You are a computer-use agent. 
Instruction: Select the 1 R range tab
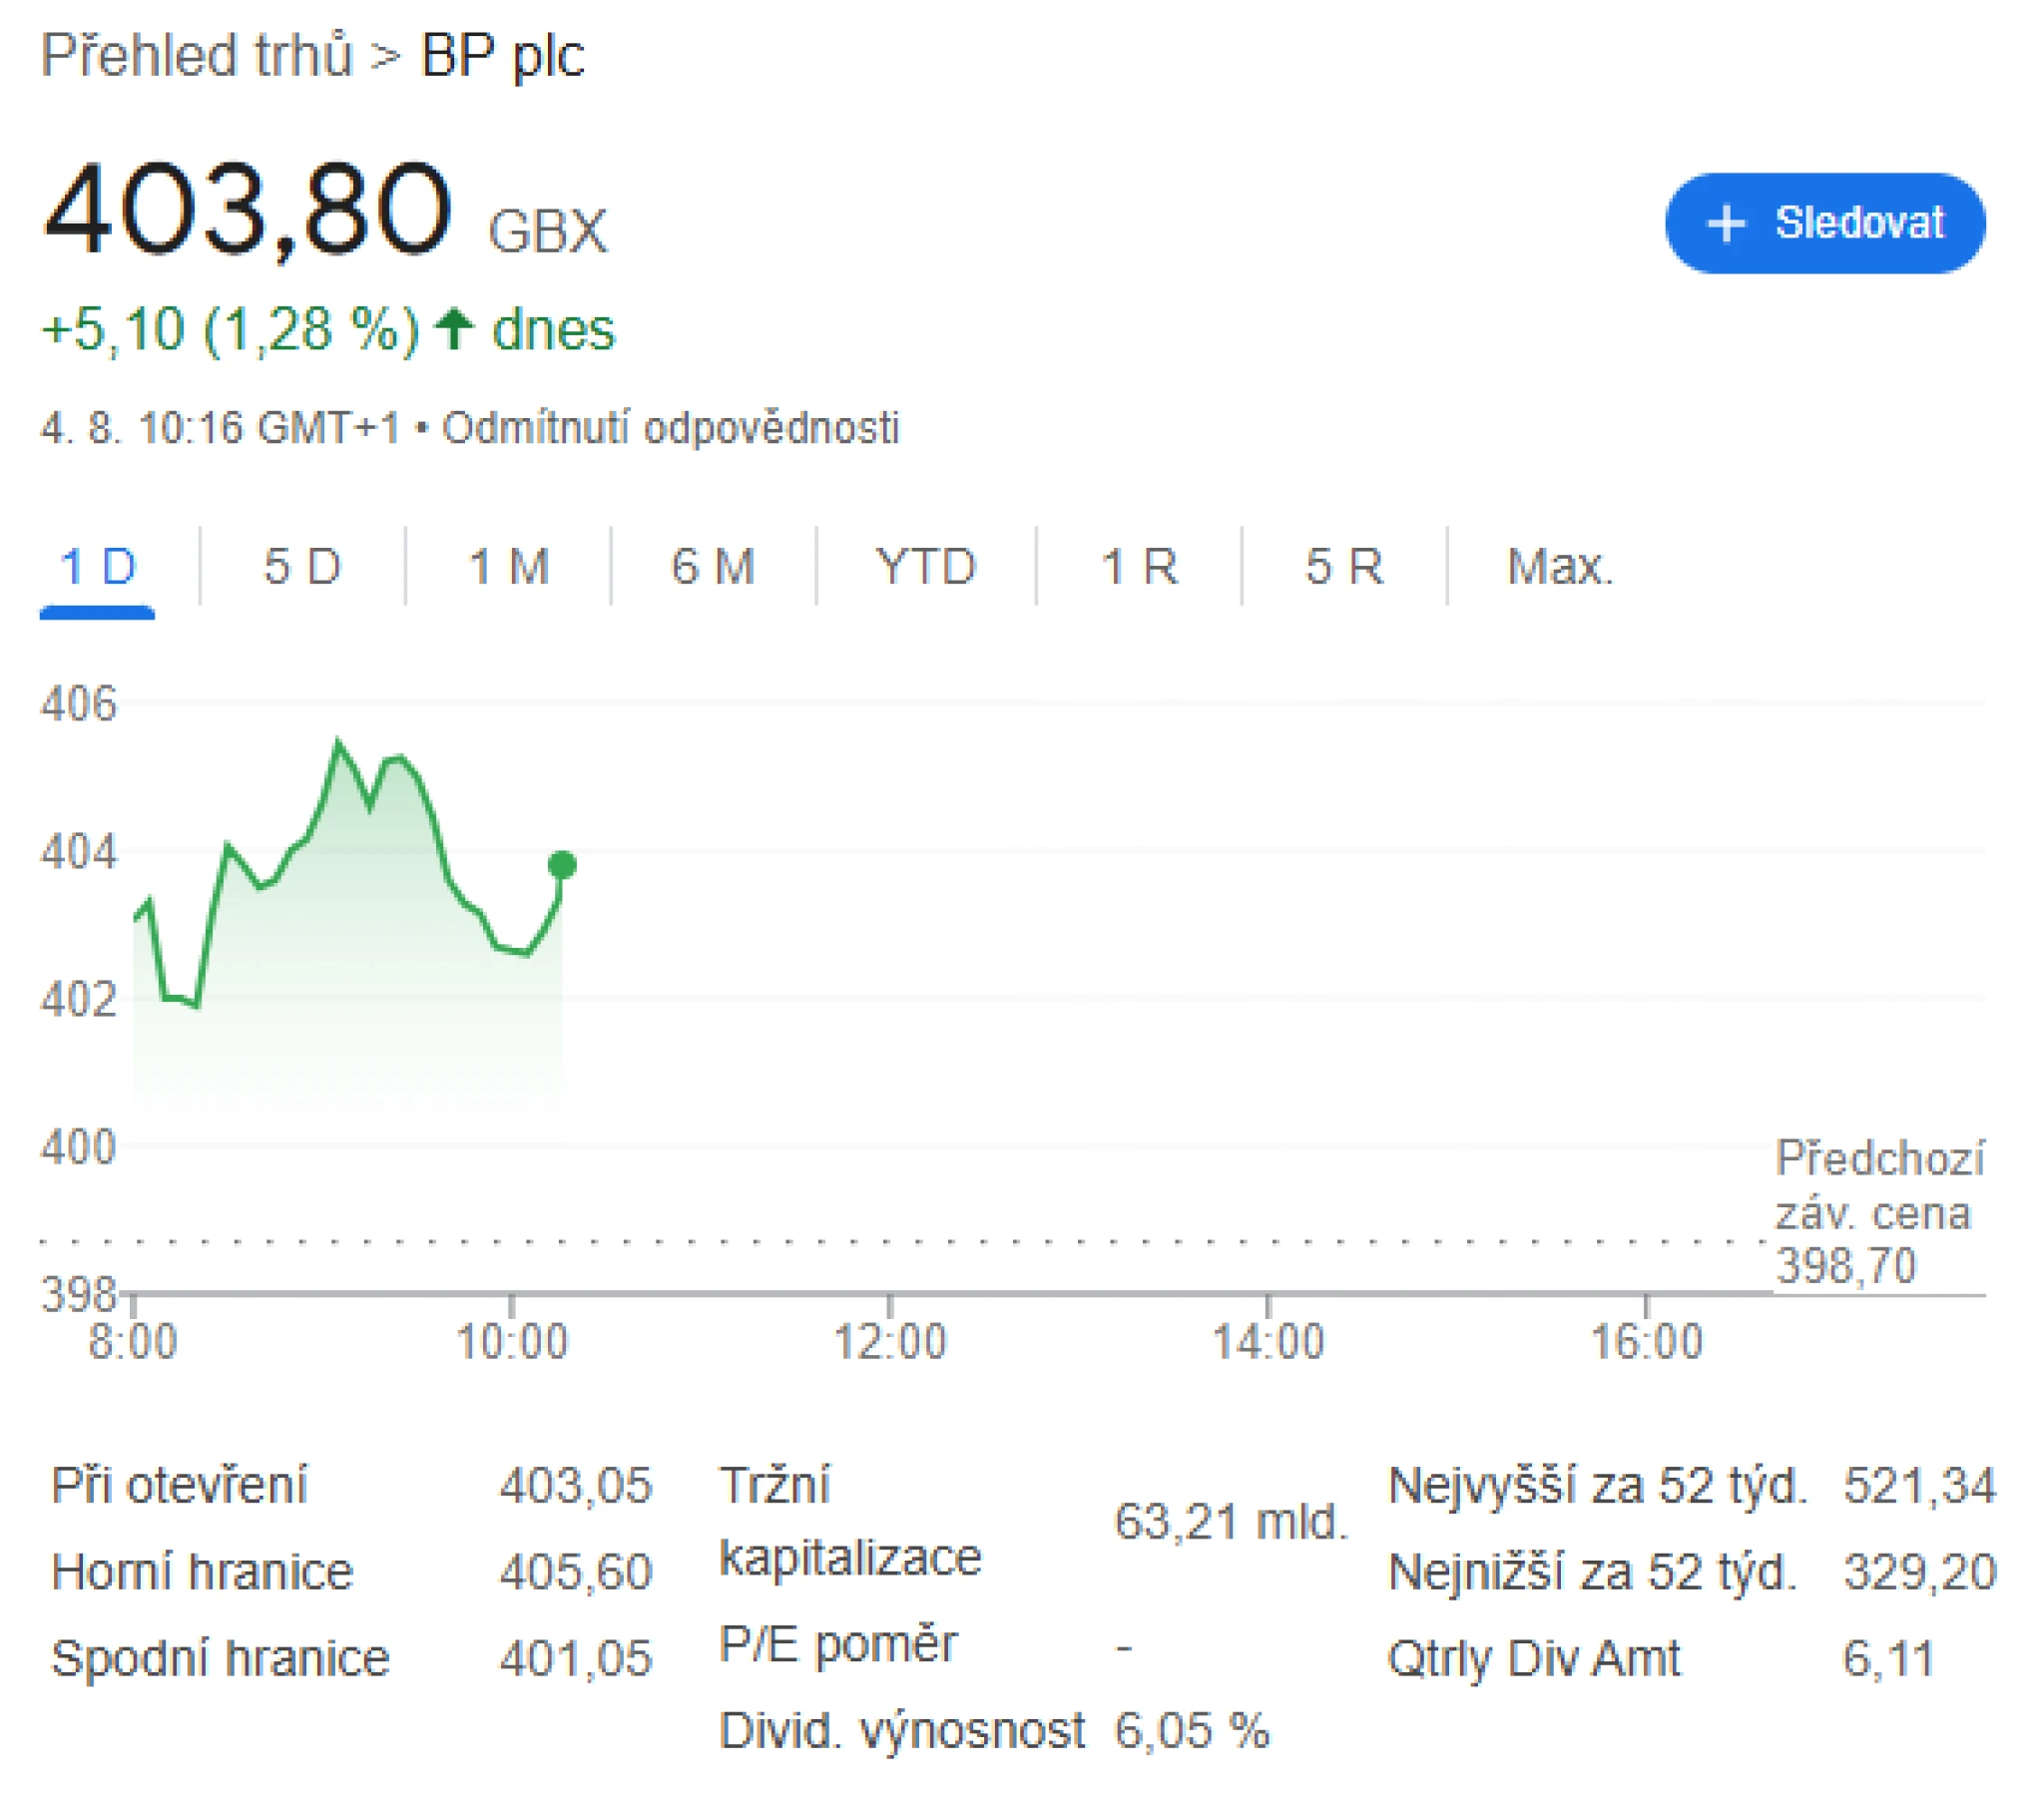point(1139,567)
